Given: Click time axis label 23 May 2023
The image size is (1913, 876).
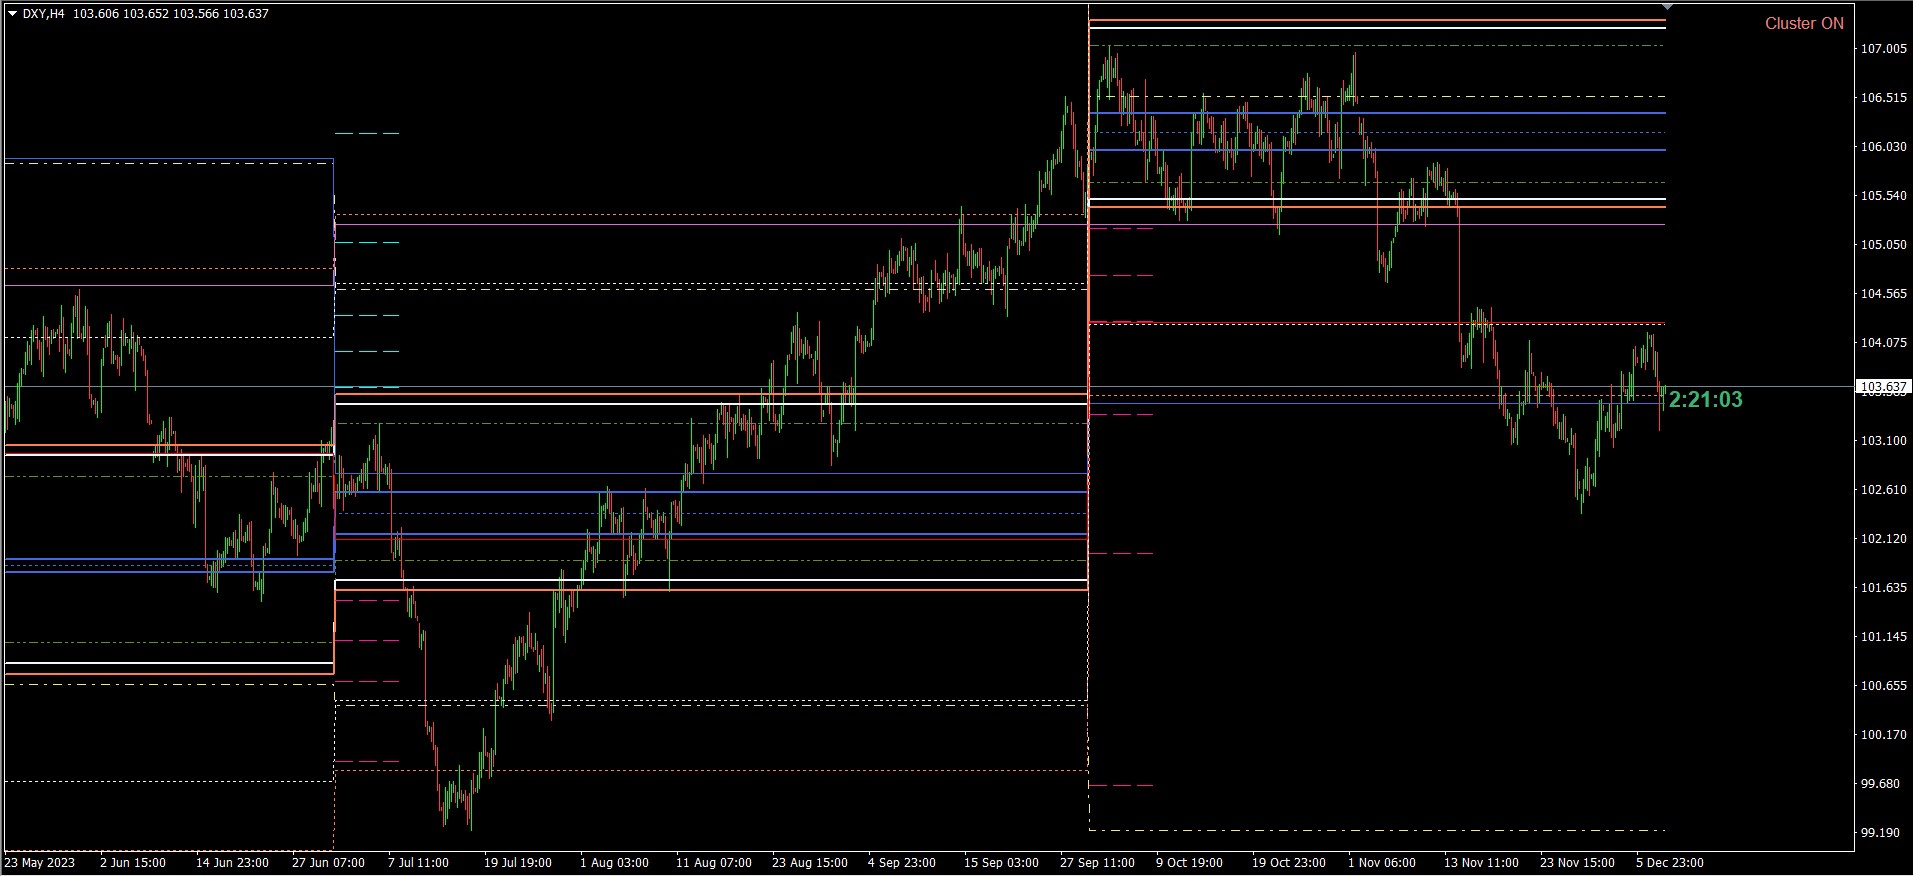Looking at the screenshot, I should point(40,862).
